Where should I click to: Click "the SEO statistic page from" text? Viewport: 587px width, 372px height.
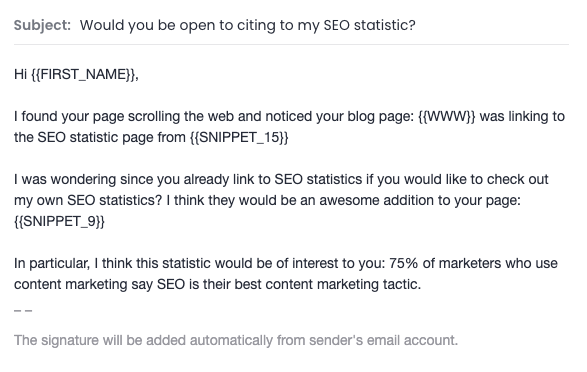coord(100,137)
